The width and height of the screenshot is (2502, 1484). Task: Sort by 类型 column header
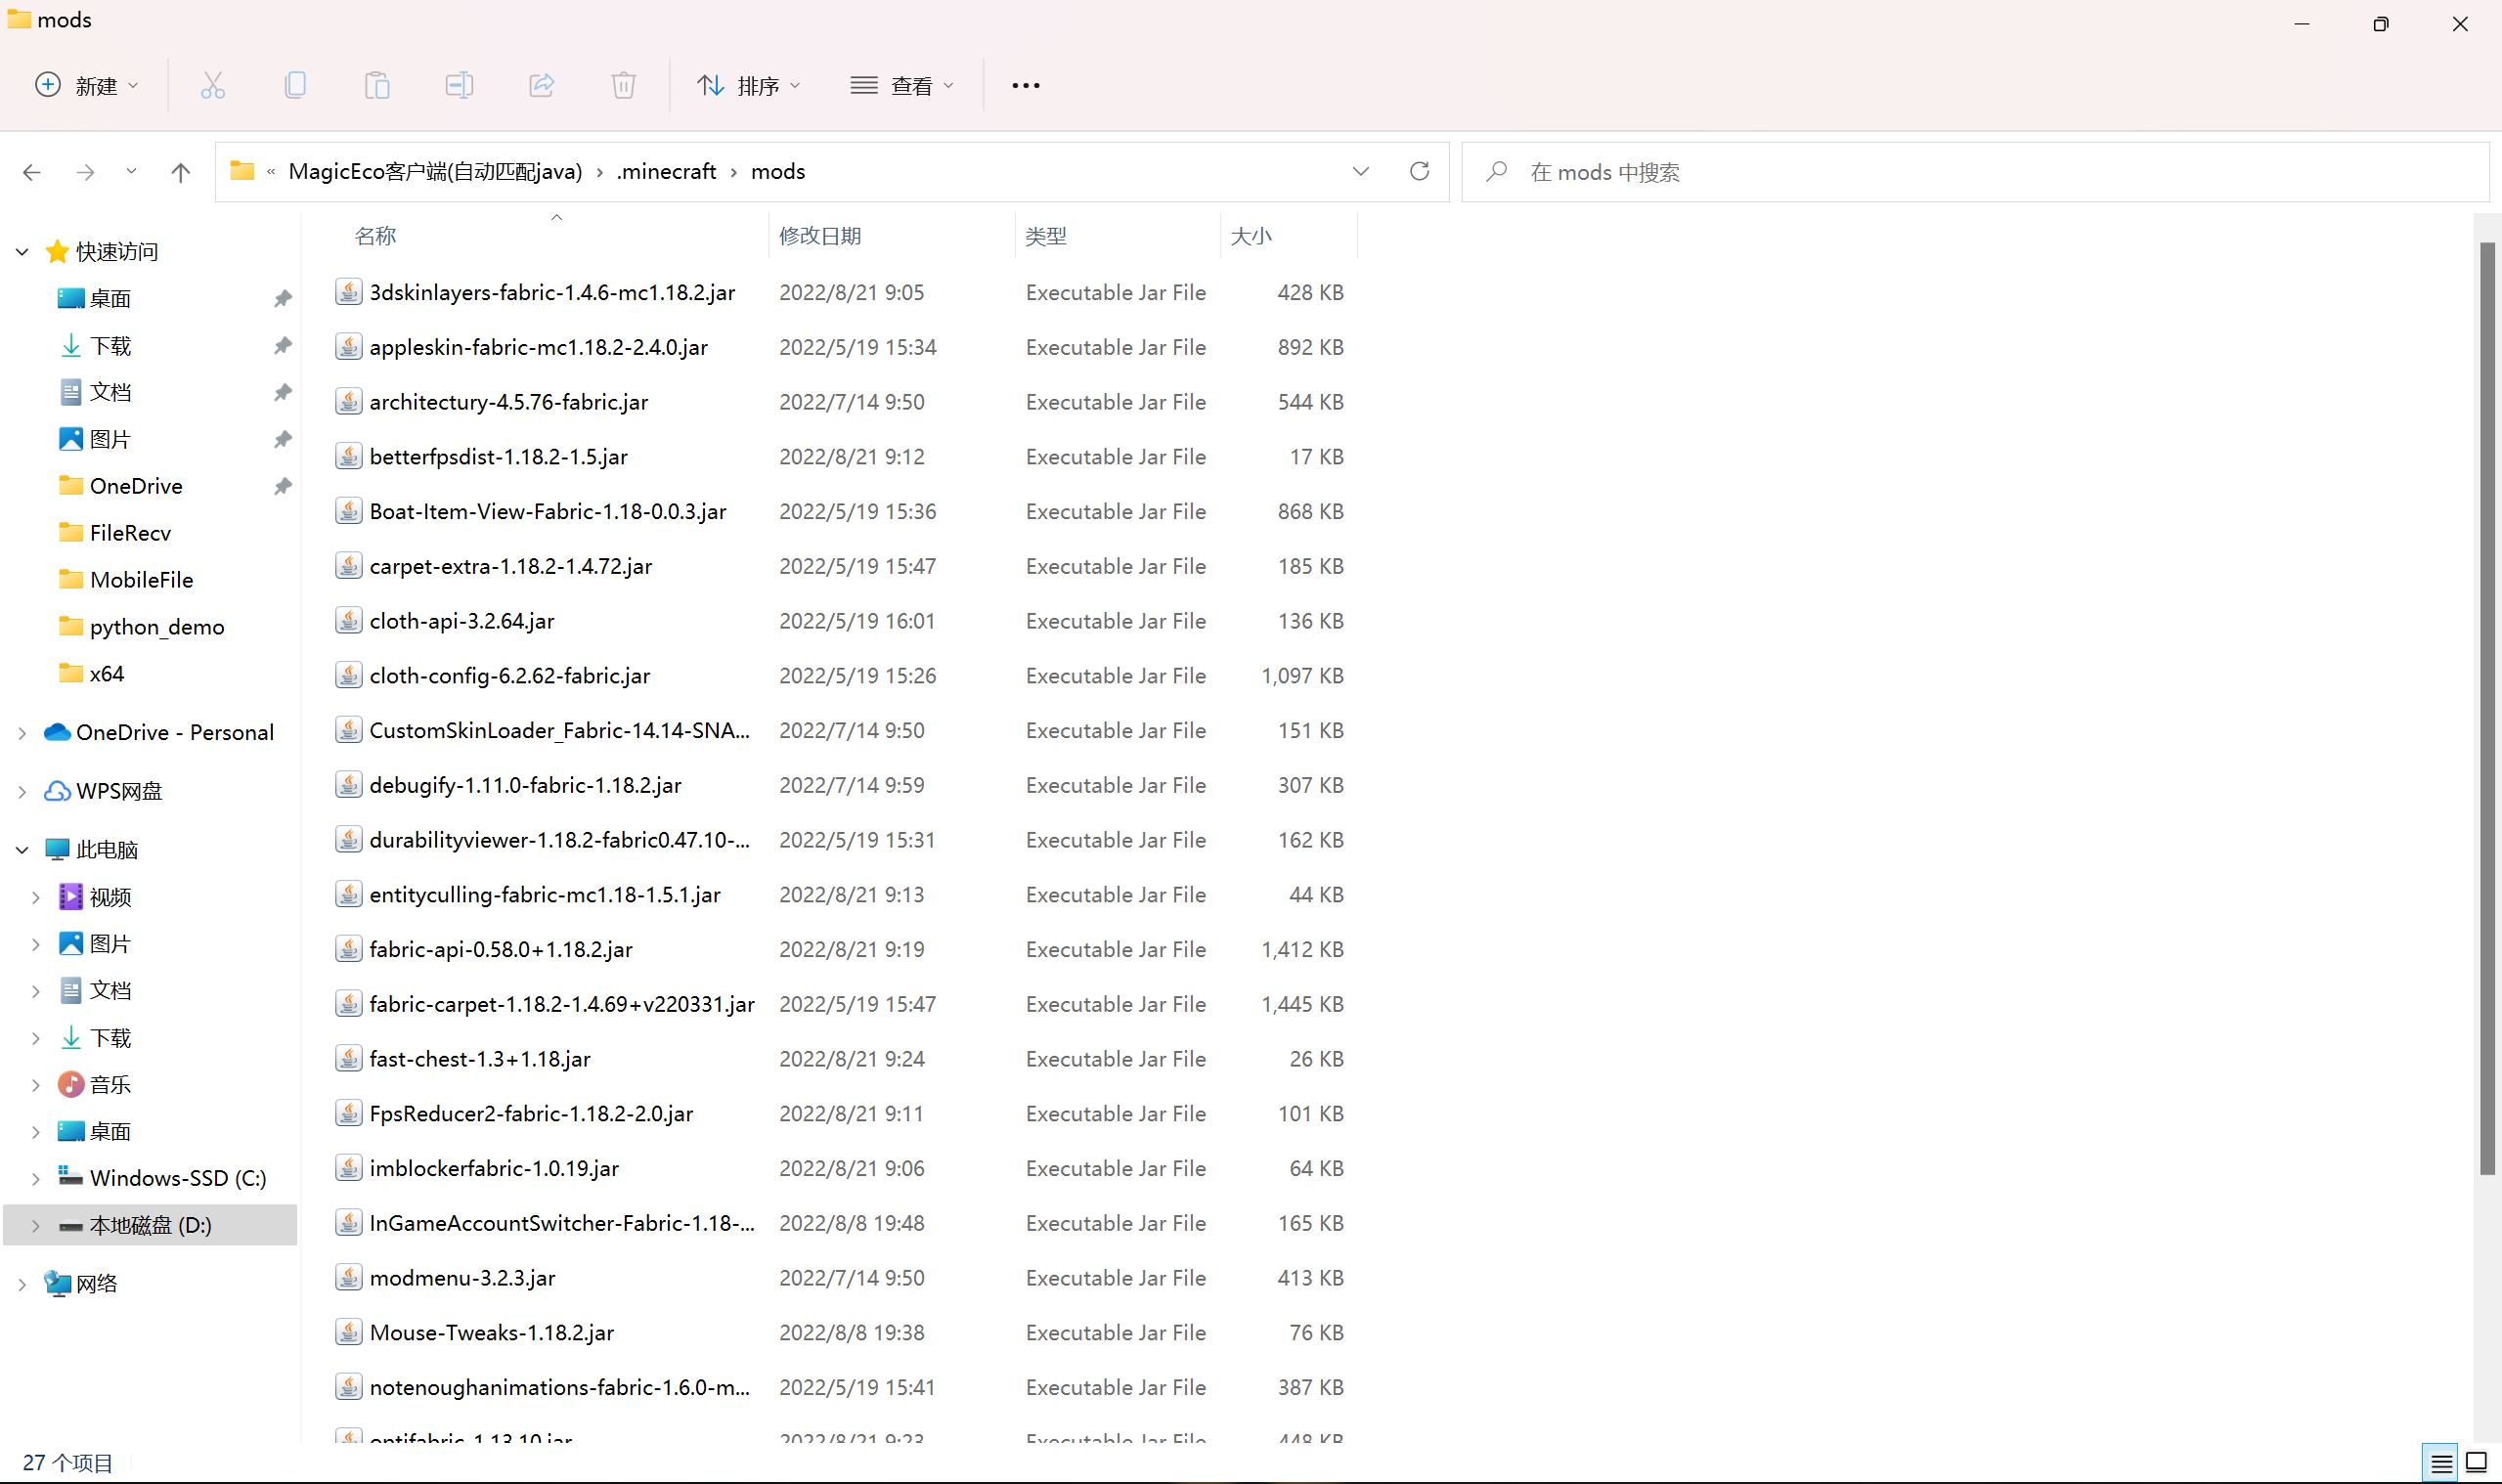pos(1046,236)
